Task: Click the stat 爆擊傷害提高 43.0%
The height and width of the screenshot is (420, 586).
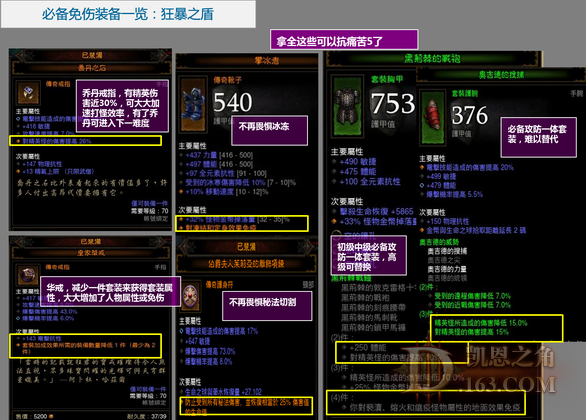Action: (50, 311)
